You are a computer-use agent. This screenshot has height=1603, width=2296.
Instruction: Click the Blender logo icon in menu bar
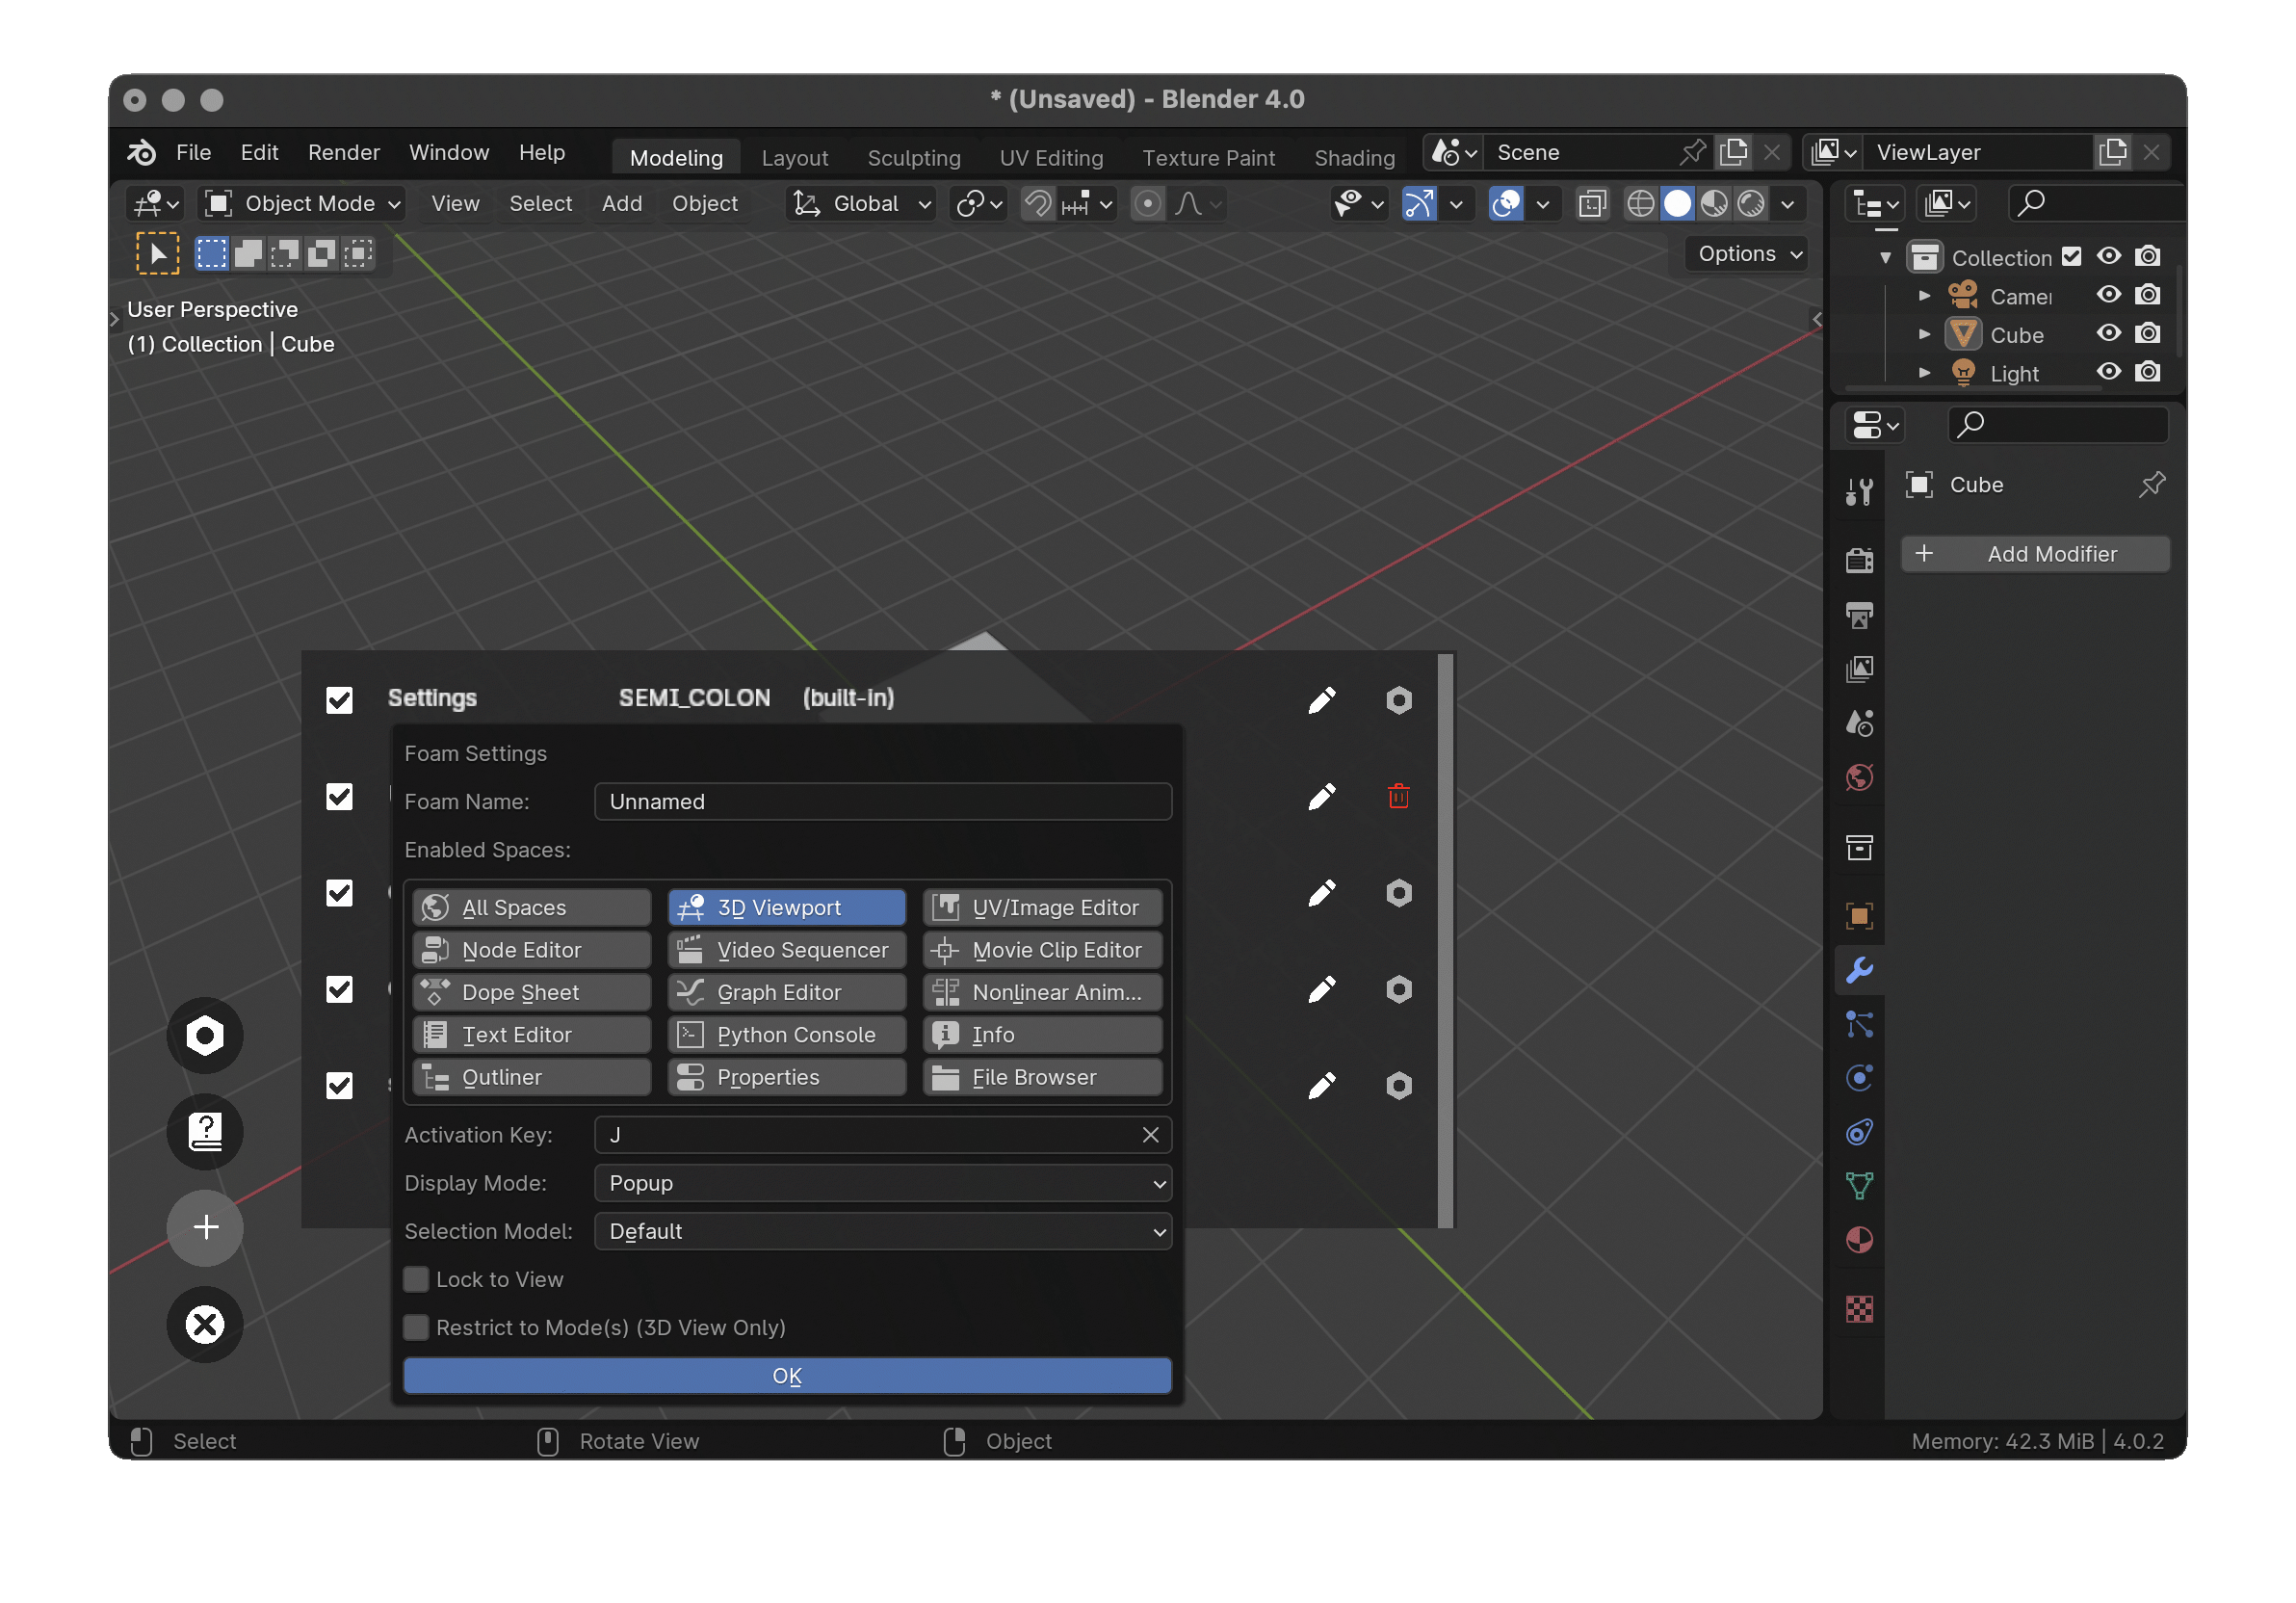(x=141, y=152)
